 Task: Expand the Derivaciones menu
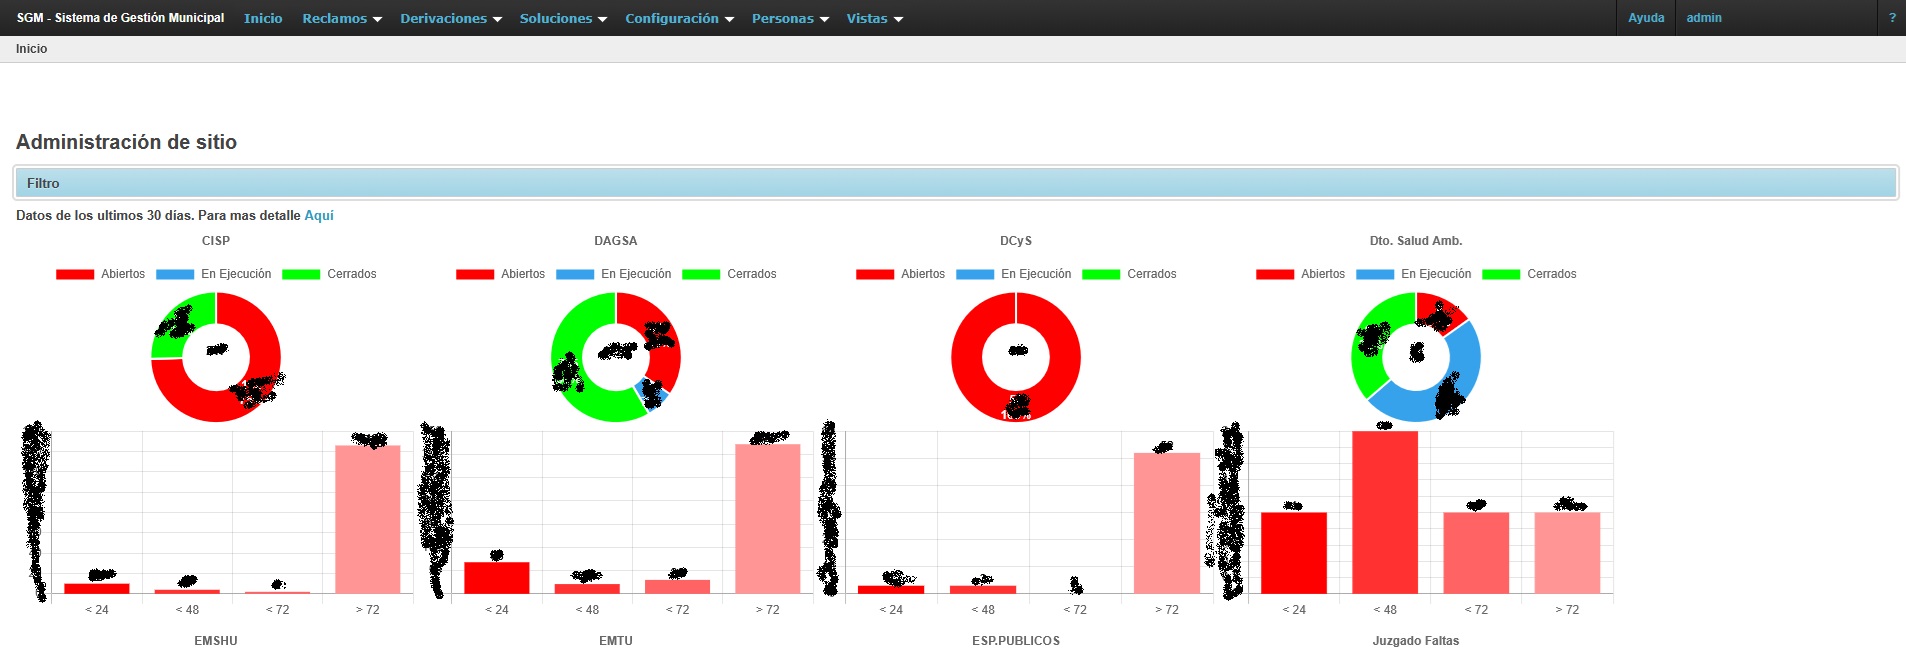pyautogui.click(x=450, y=18)
